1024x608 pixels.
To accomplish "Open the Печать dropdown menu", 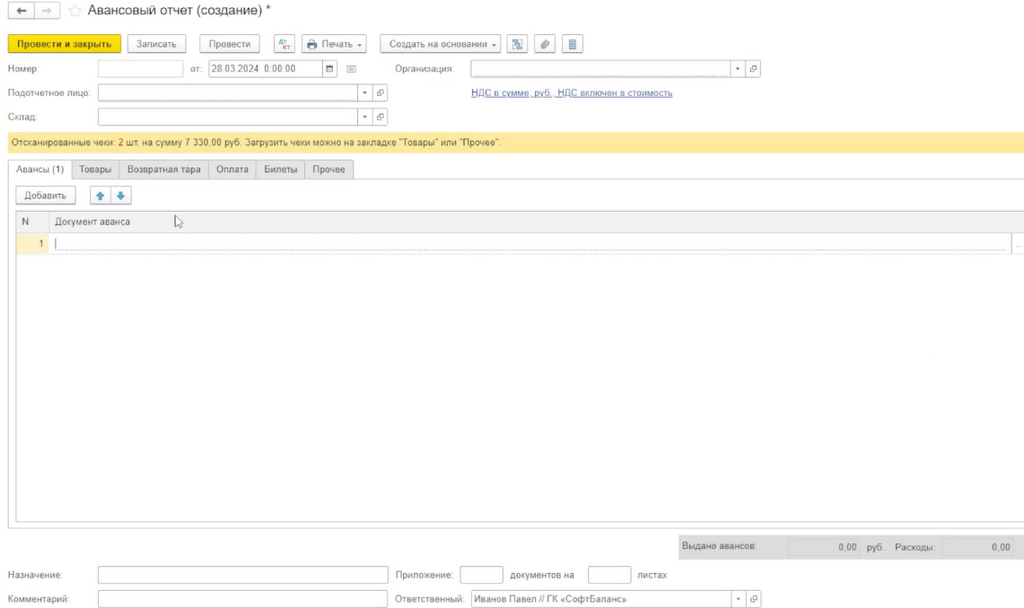I will click(334, 44).
